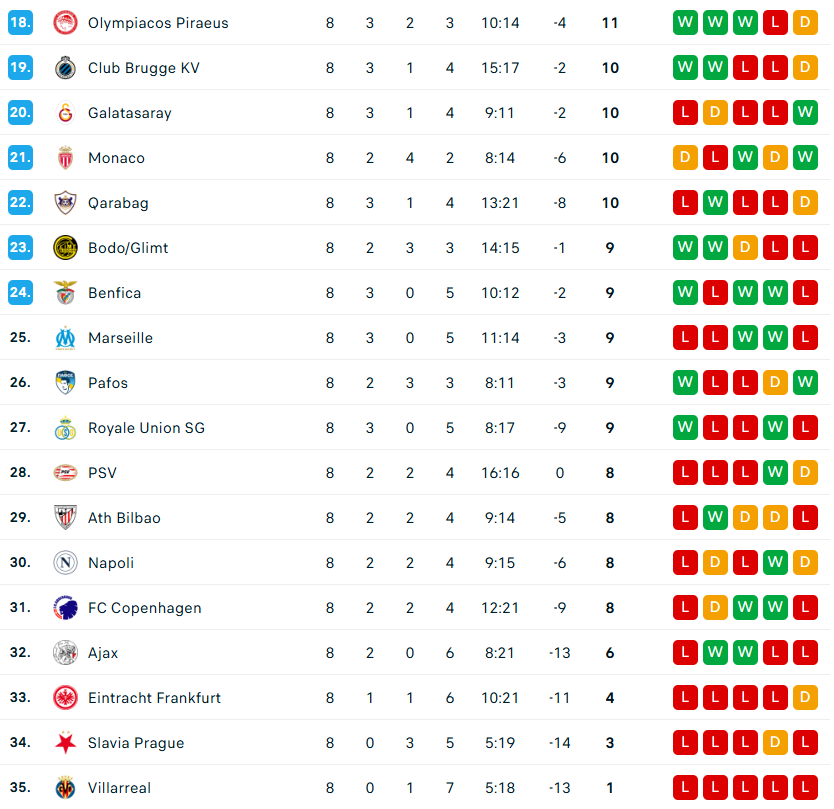Click Pafos's last green W form badge

805,383
